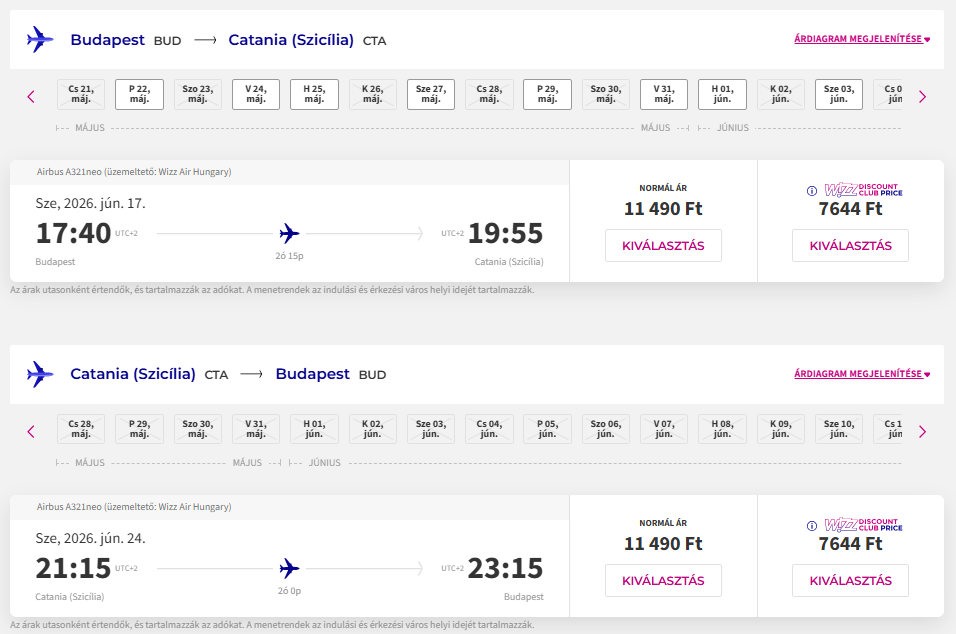The image size is (956, 634).
Task: Click the plane icon beside Catania–Budapest heading
Action: (x=40, y=375)
